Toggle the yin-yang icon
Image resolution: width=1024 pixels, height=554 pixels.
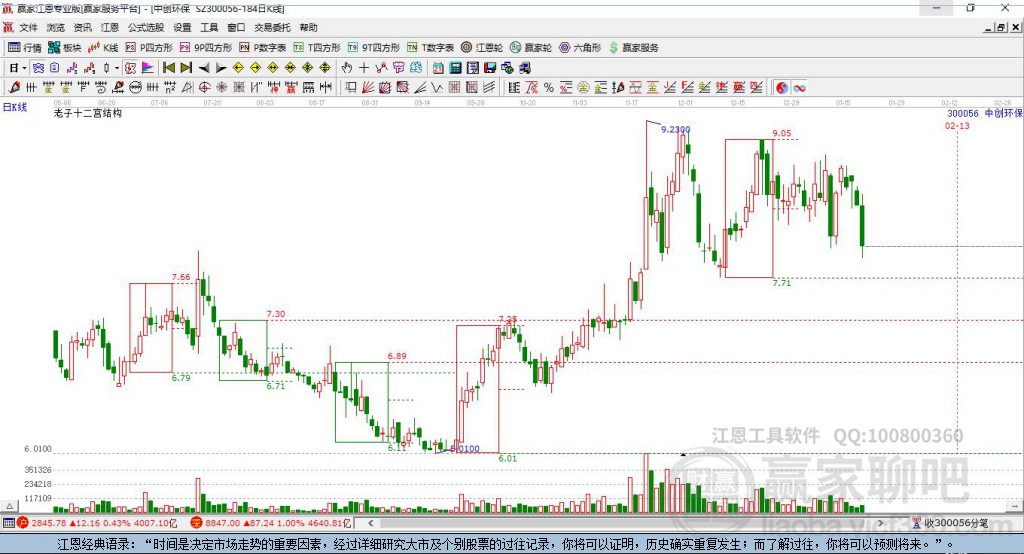click(782, 87)
